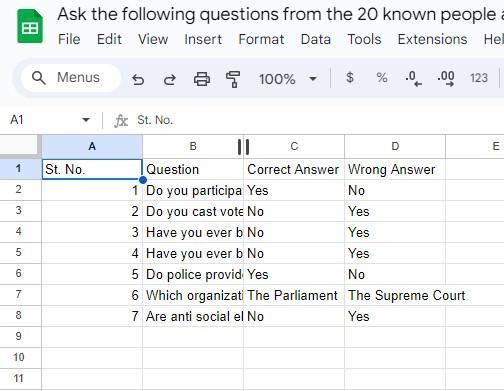The width and height of the screenshot is (504, 391).
Task: Select column D header
Action: coord(395,146)
